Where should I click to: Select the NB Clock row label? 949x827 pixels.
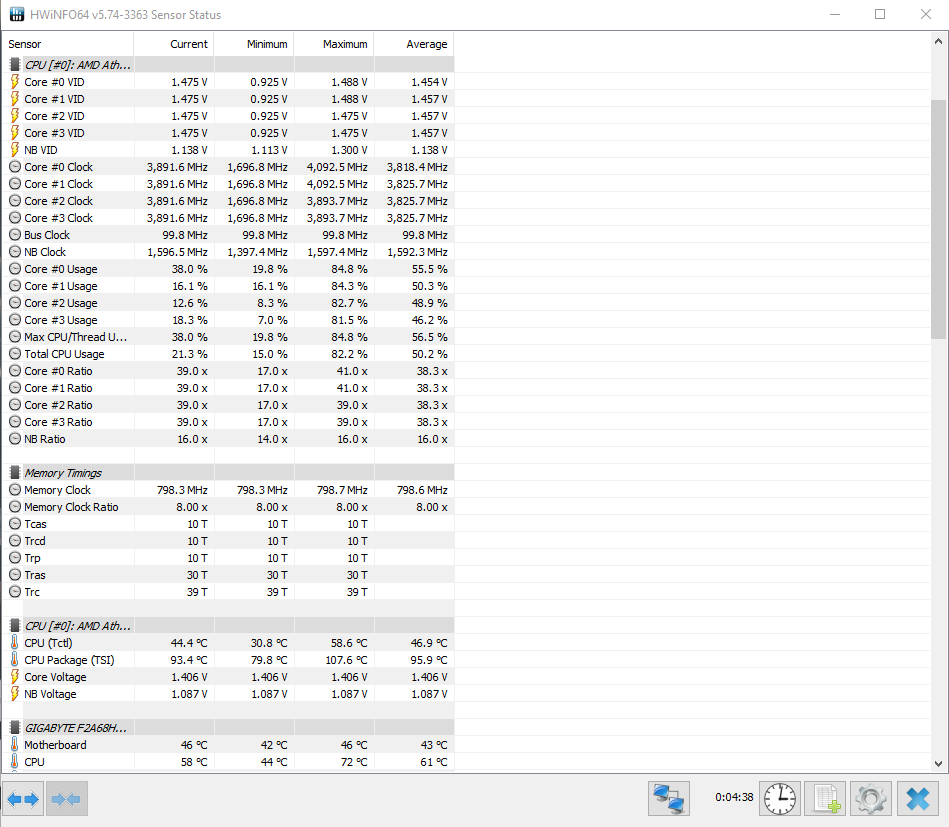tap(45, 252)
